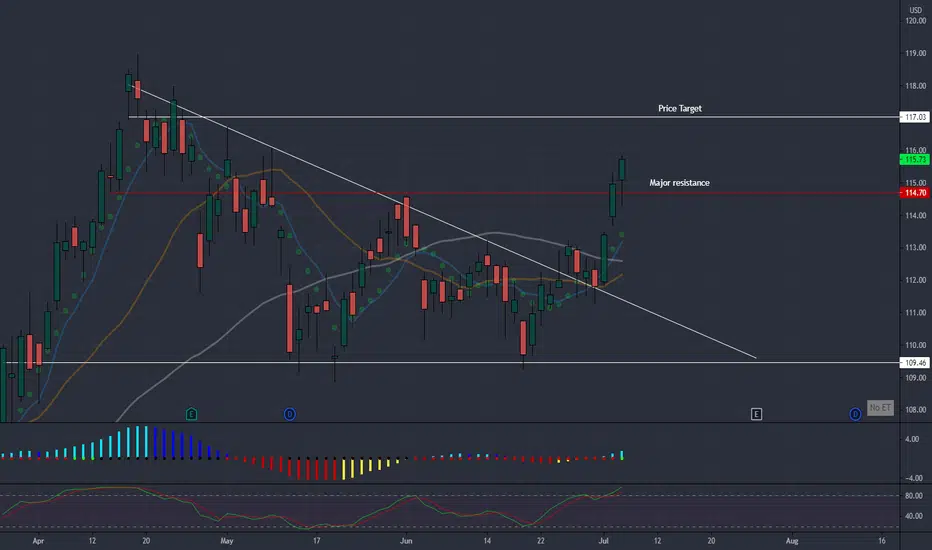This screenshot has width=932, height=550.
Task: Click the 112.00 price axis value
Action: click(x=915, y=280)
